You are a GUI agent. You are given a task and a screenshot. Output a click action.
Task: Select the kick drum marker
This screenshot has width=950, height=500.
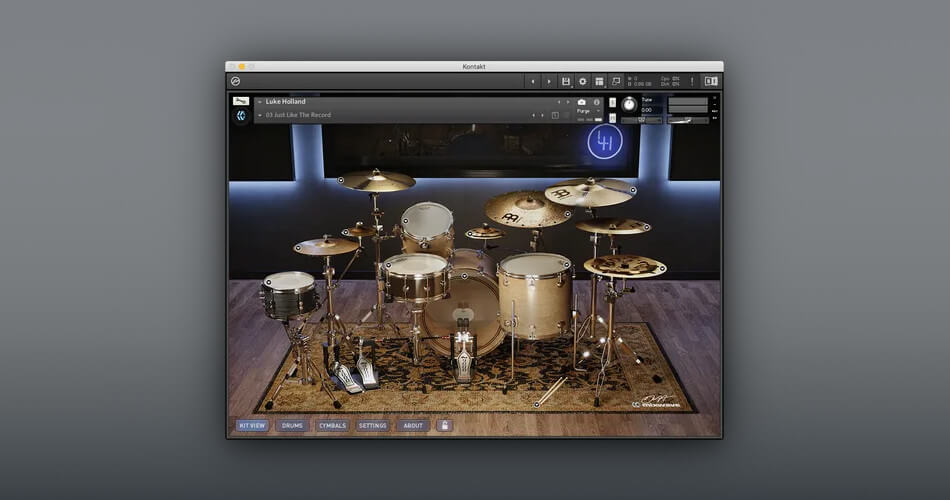[465, 276]
